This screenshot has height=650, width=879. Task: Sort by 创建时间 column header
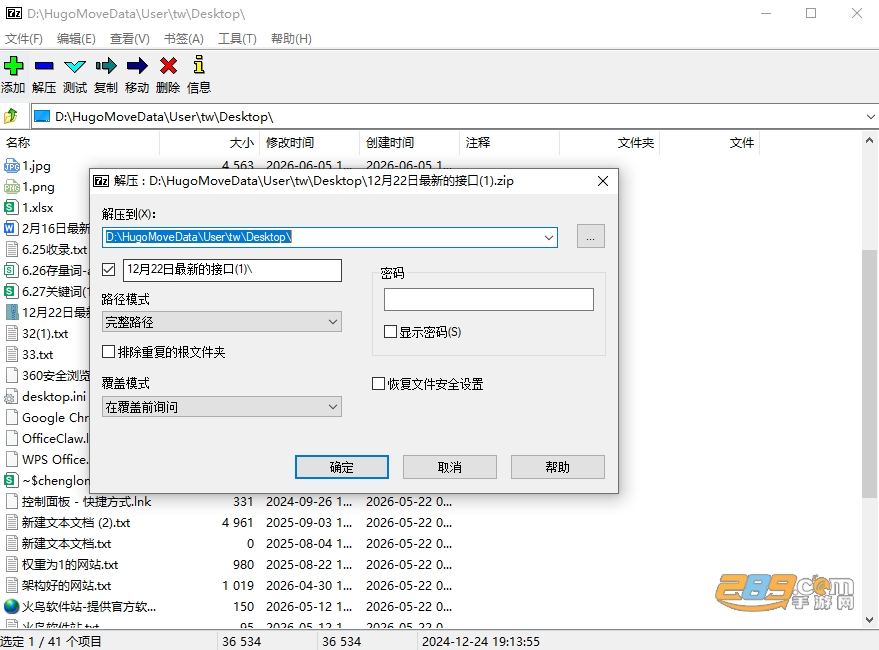[409, 142]
